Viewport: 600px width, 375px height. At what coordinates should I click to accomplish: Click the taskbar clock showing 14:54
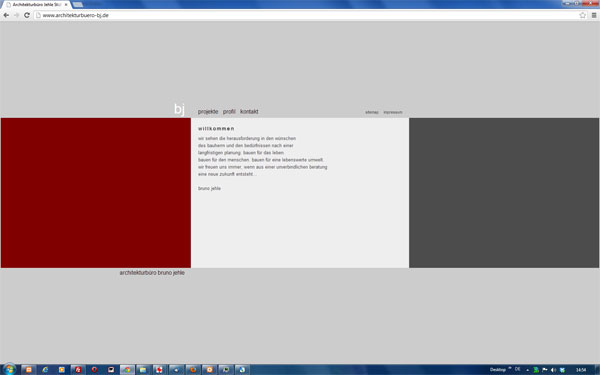(581, 370)
